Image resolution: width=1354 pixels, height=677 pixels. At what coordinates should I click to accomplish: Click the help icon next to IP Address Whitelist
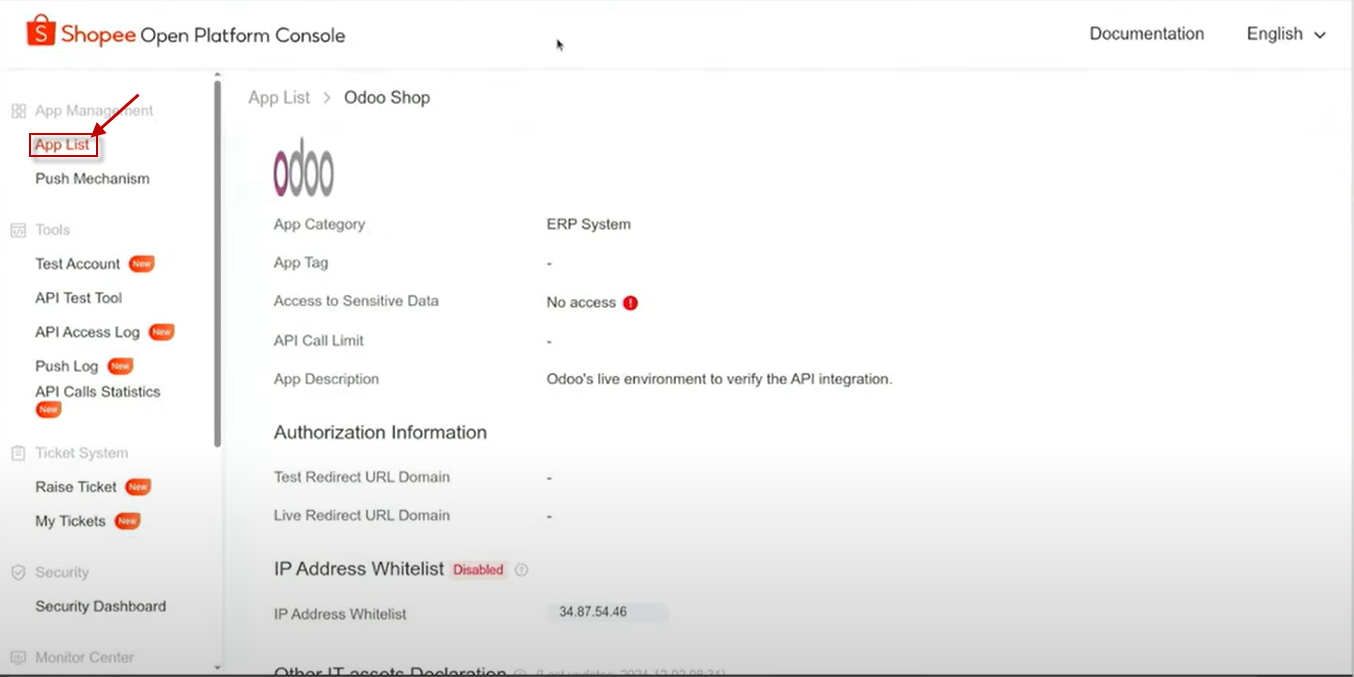click(x=521, y=570)
